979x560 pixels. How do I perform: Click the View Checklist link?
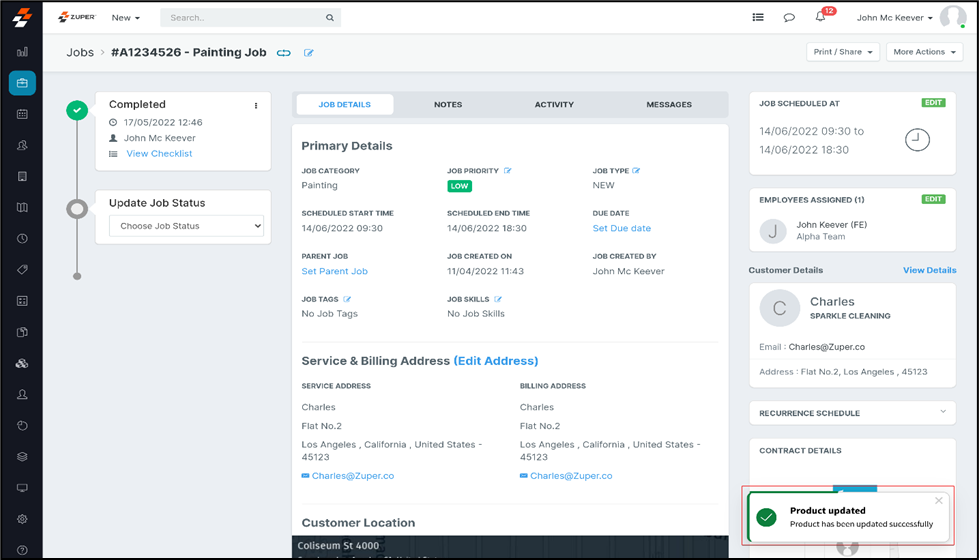[159, 154]
